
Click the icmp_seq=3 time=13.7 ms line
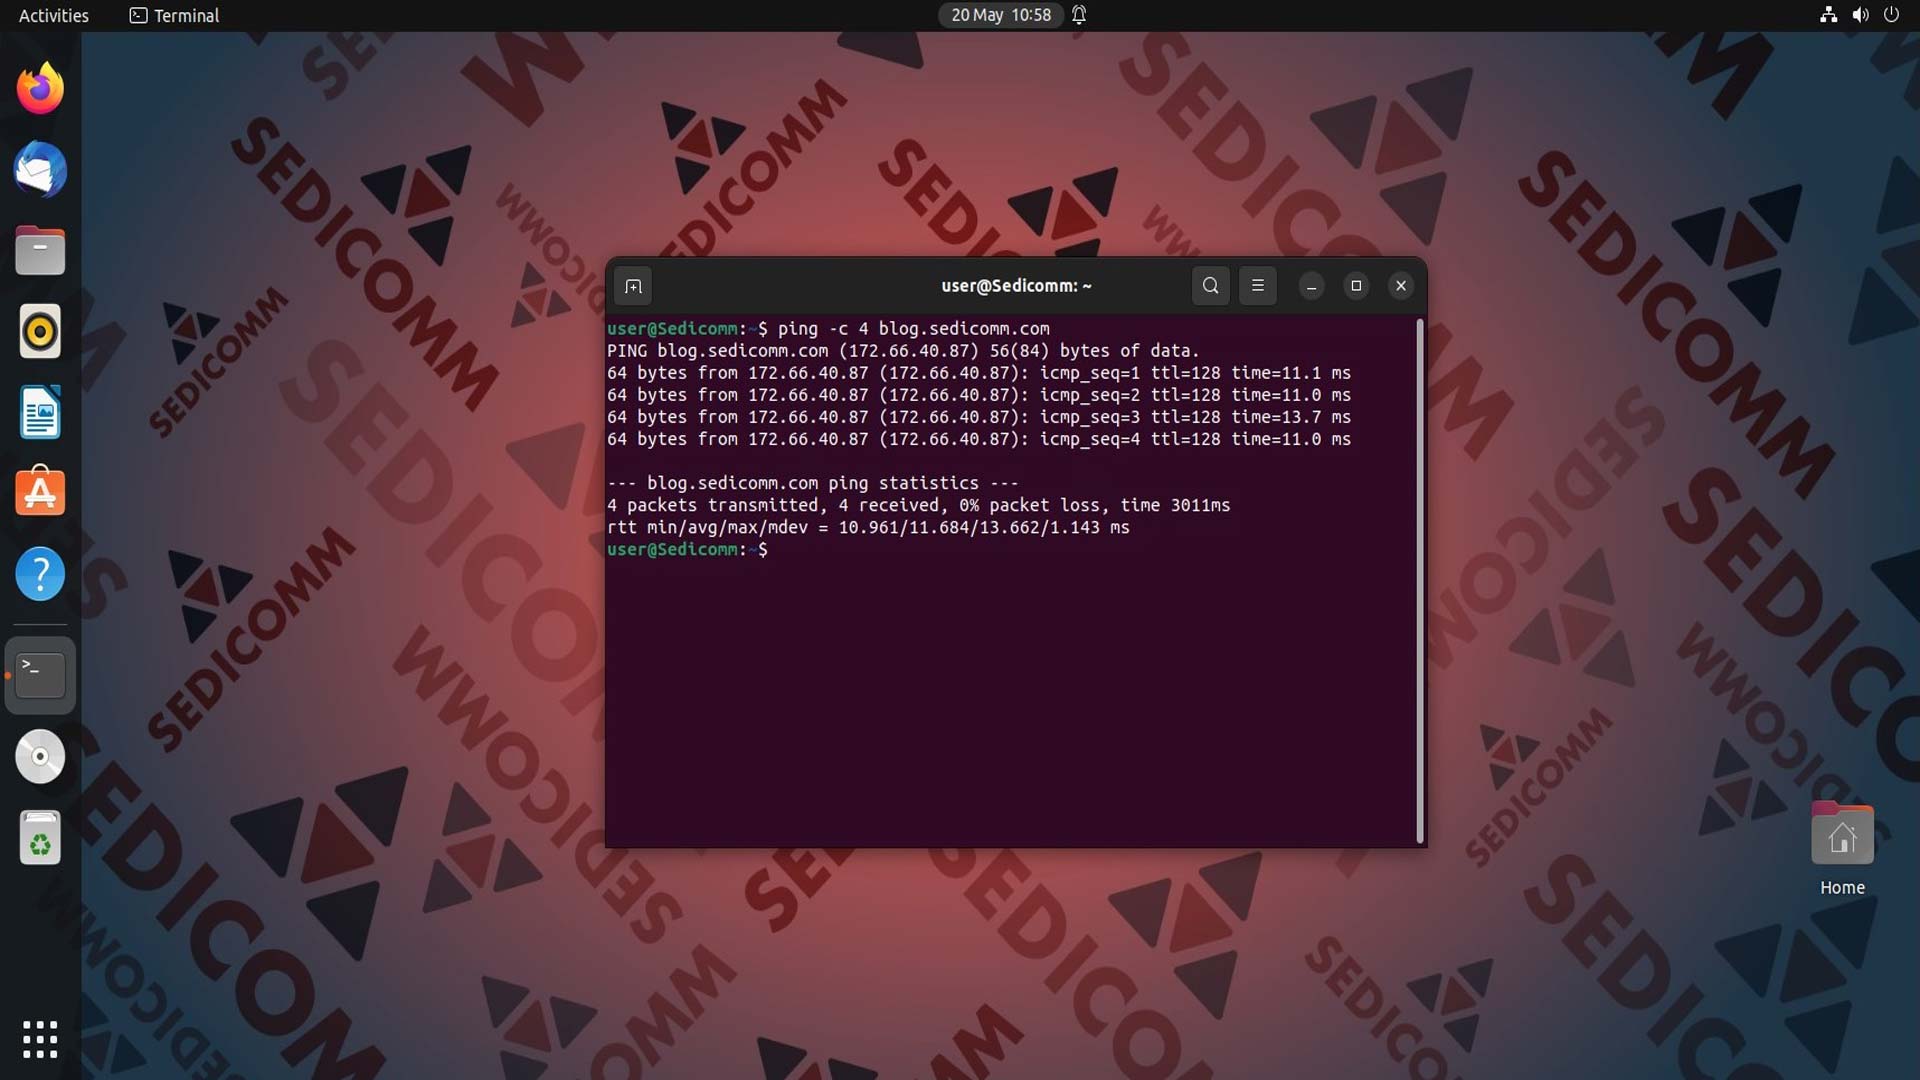tap(979, 417)
